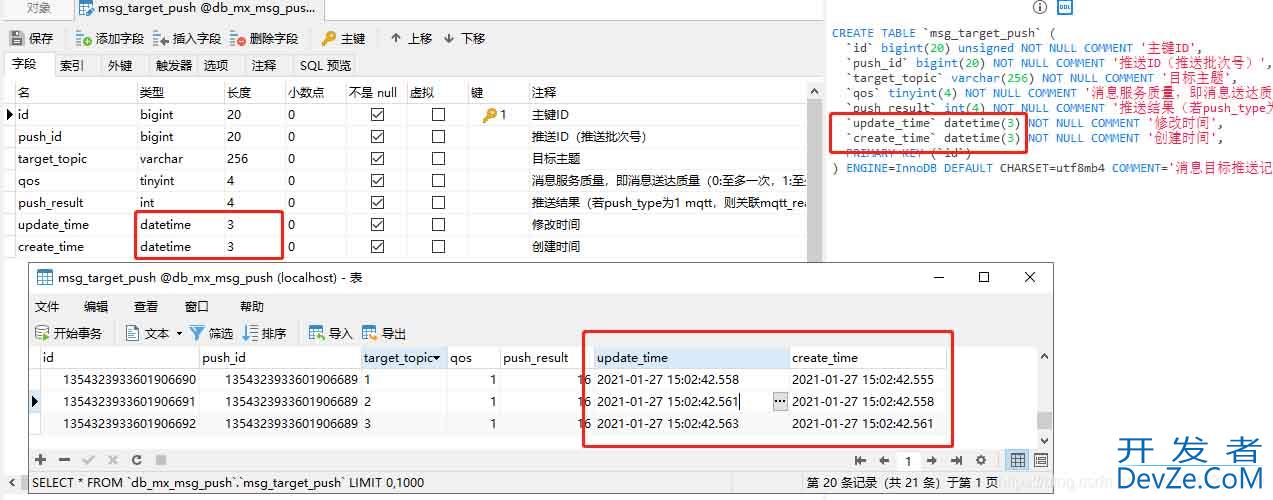Click the Filter (筛选) funnel icon
This screenshot has width=1273, height=500.
point(197,333)
